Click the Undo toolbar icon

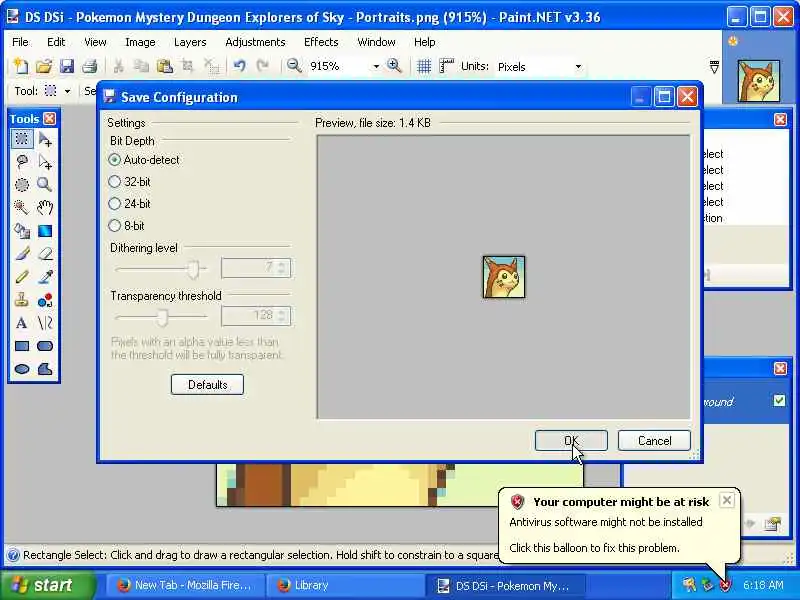[x=239, y=66]
